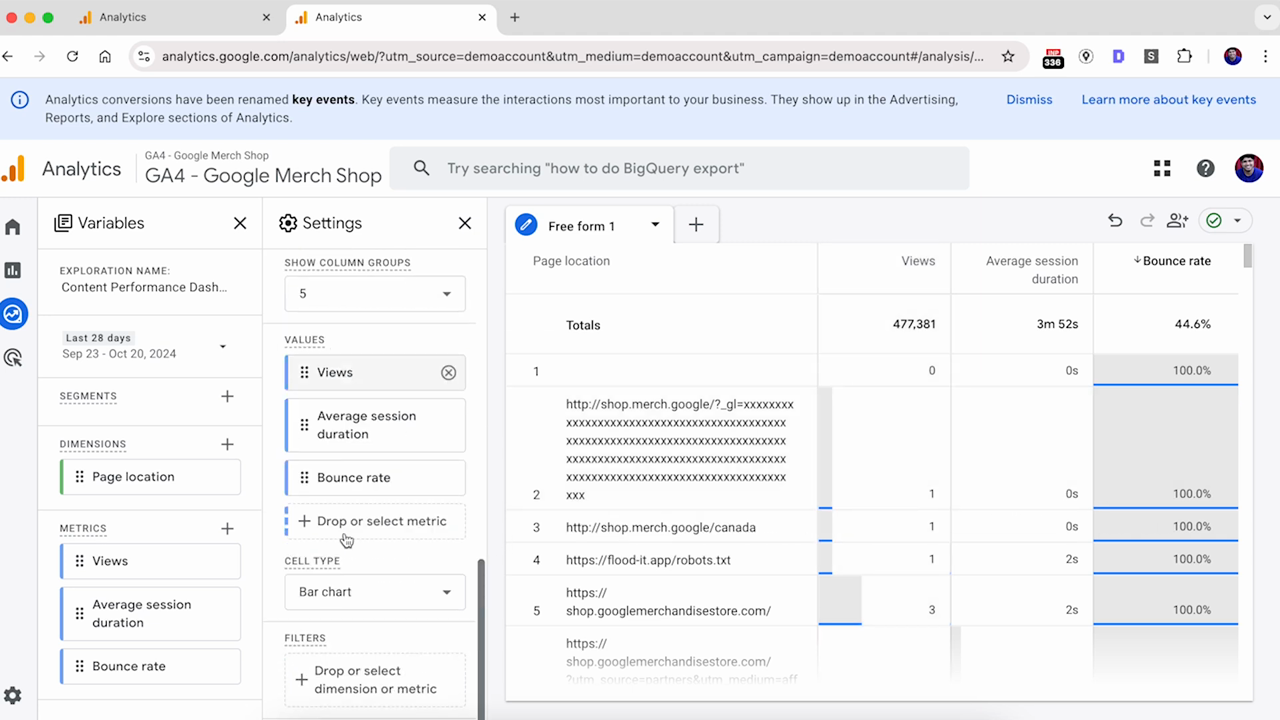Image resolution: width=1280 pixels, height=720 pixels.
Task: Click Drop or select metric in Values
Action: tap(375, 521)
